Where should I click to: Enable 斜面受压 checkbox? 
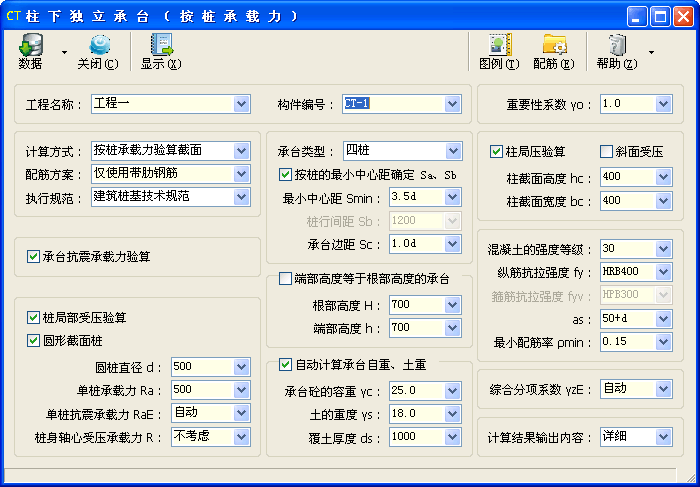pyautogui.click(x=606, y=152)
